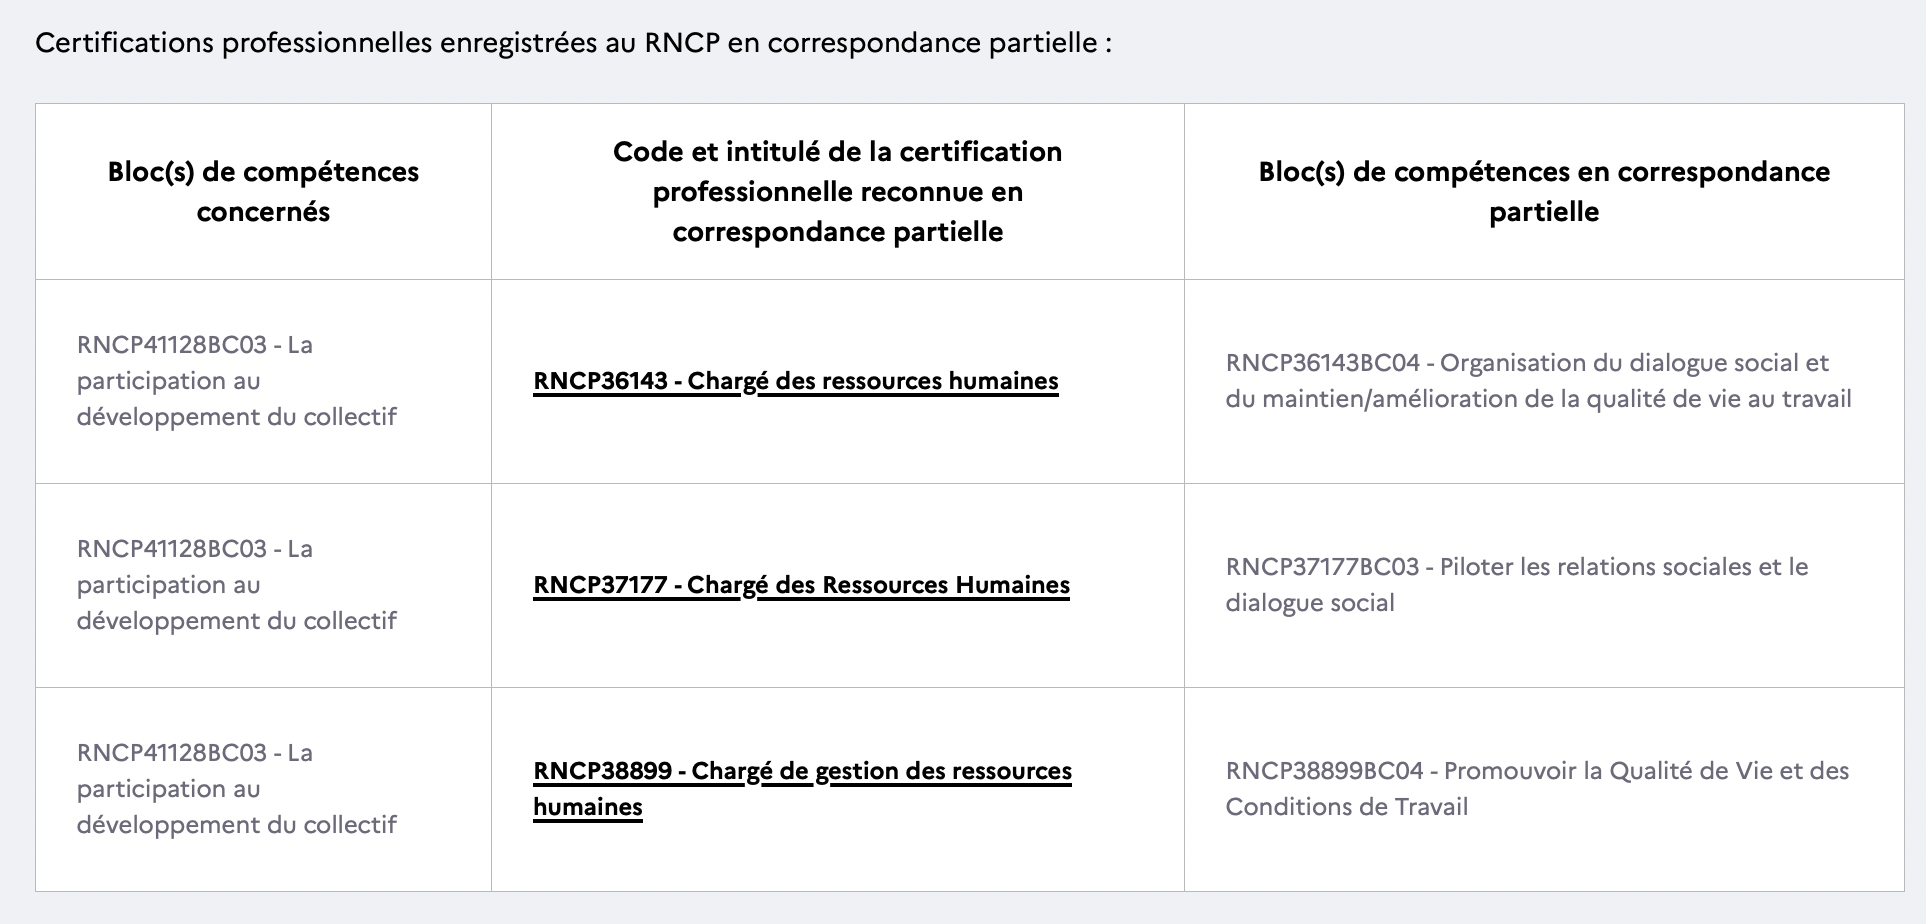Click 'développement du collectif' in first row
This screenshot has height=924, width=1926.
(237, 417)
